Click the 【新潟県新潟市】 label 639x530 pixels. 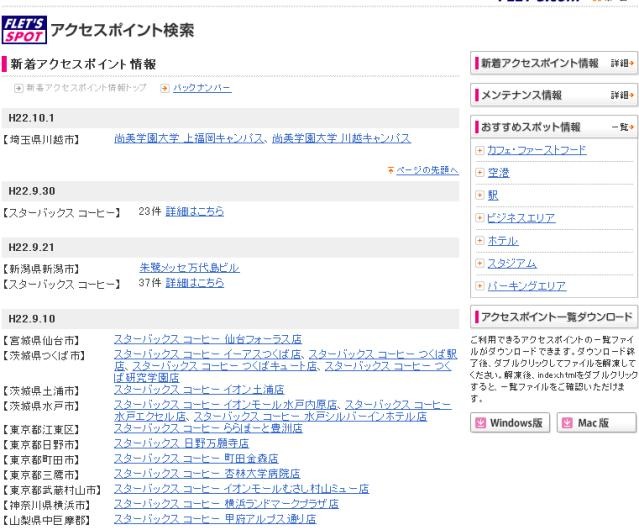point(41,269)
